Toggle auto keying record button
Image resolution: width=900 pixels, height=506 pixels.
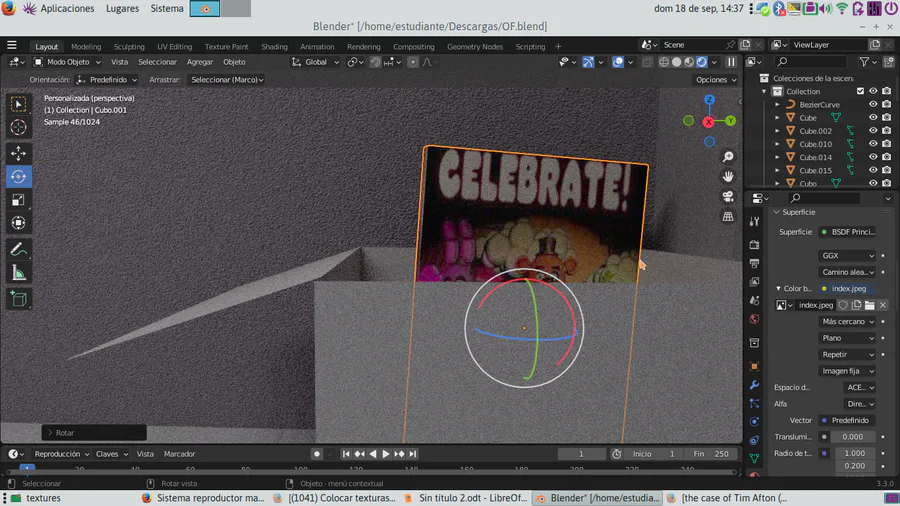[x=316, y=454]
